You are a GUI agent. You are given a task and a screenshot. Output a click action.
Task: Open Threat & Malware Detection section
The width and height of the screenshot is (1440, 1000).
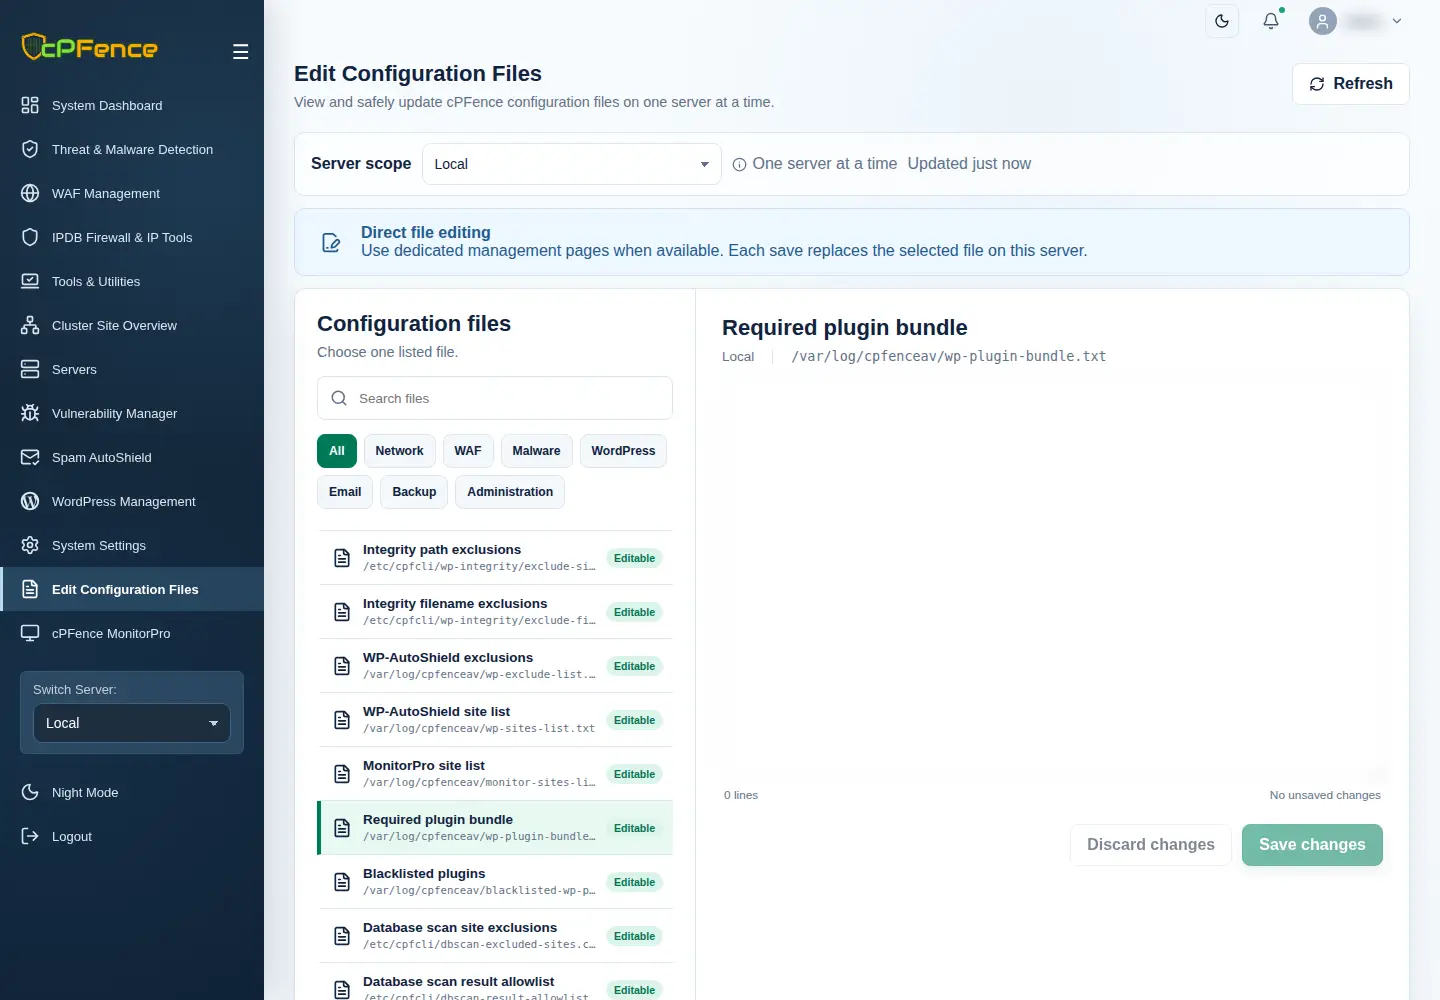pyautogui.click(x=132, y=149)
